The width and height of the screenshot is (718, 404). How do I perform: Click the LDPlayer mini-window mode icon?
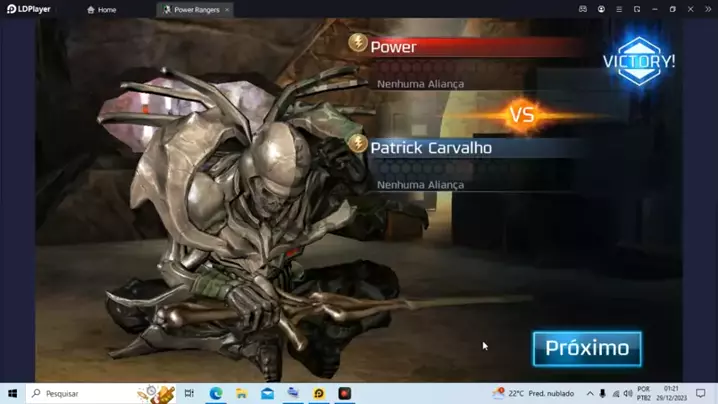(x=637, y=9)
